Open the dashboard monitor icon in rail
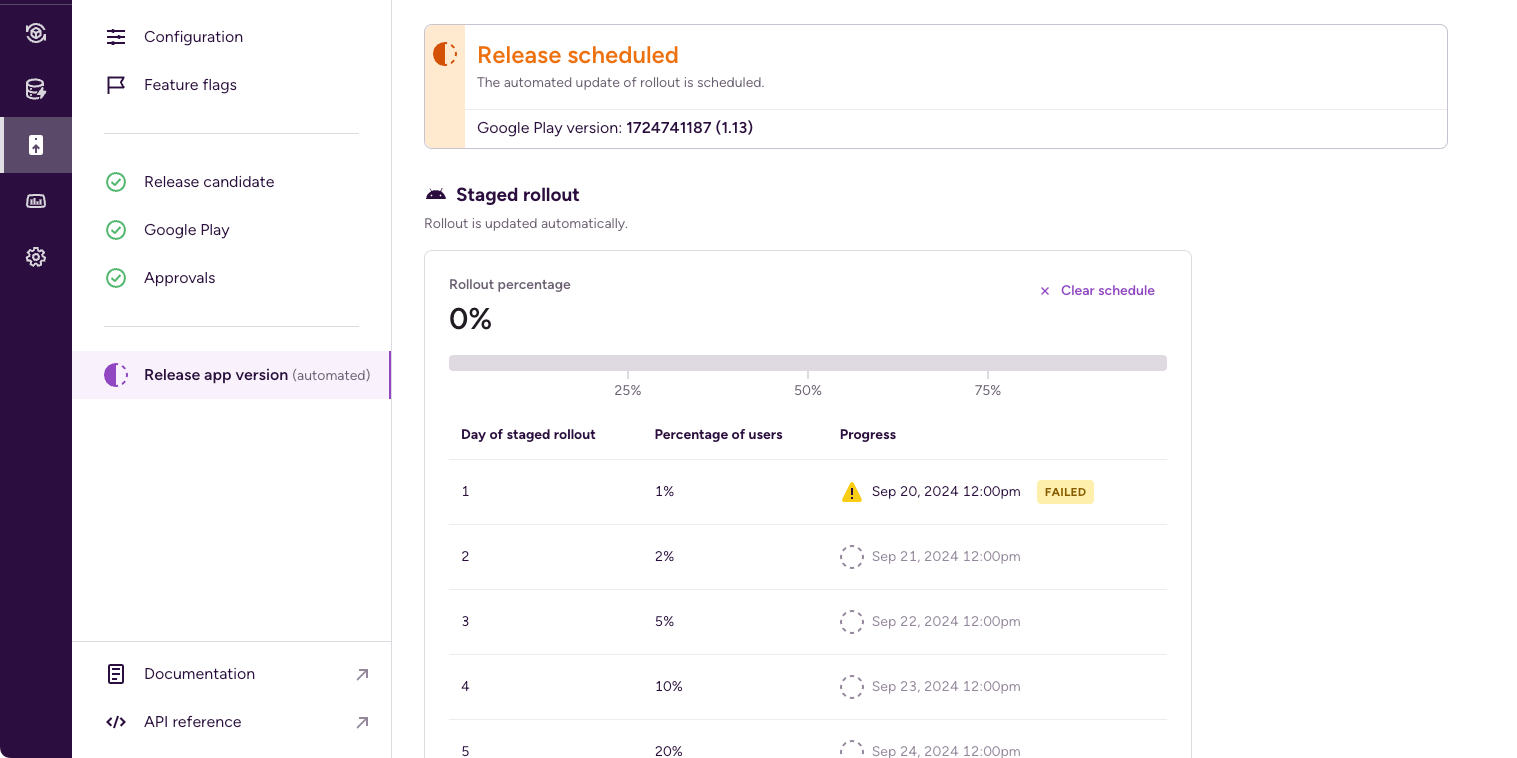Screen dimensions: 1517x758 (36, 201)
